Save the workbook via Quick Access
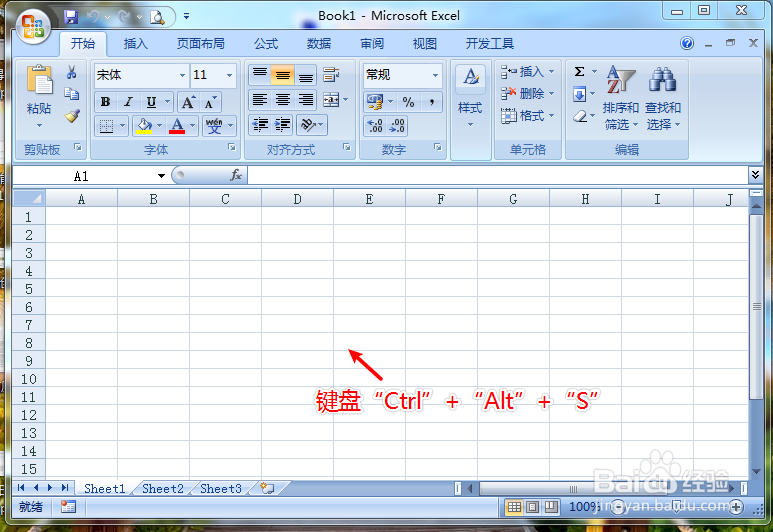 click(71, 17)
